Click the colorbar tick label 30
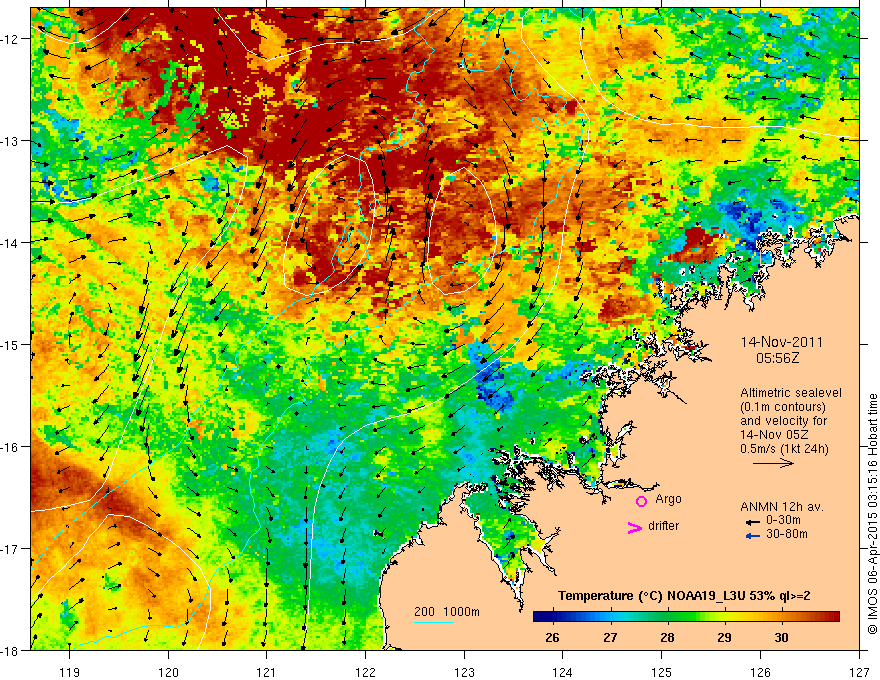Viewport: 880px width, 680px height. (781, 637)
